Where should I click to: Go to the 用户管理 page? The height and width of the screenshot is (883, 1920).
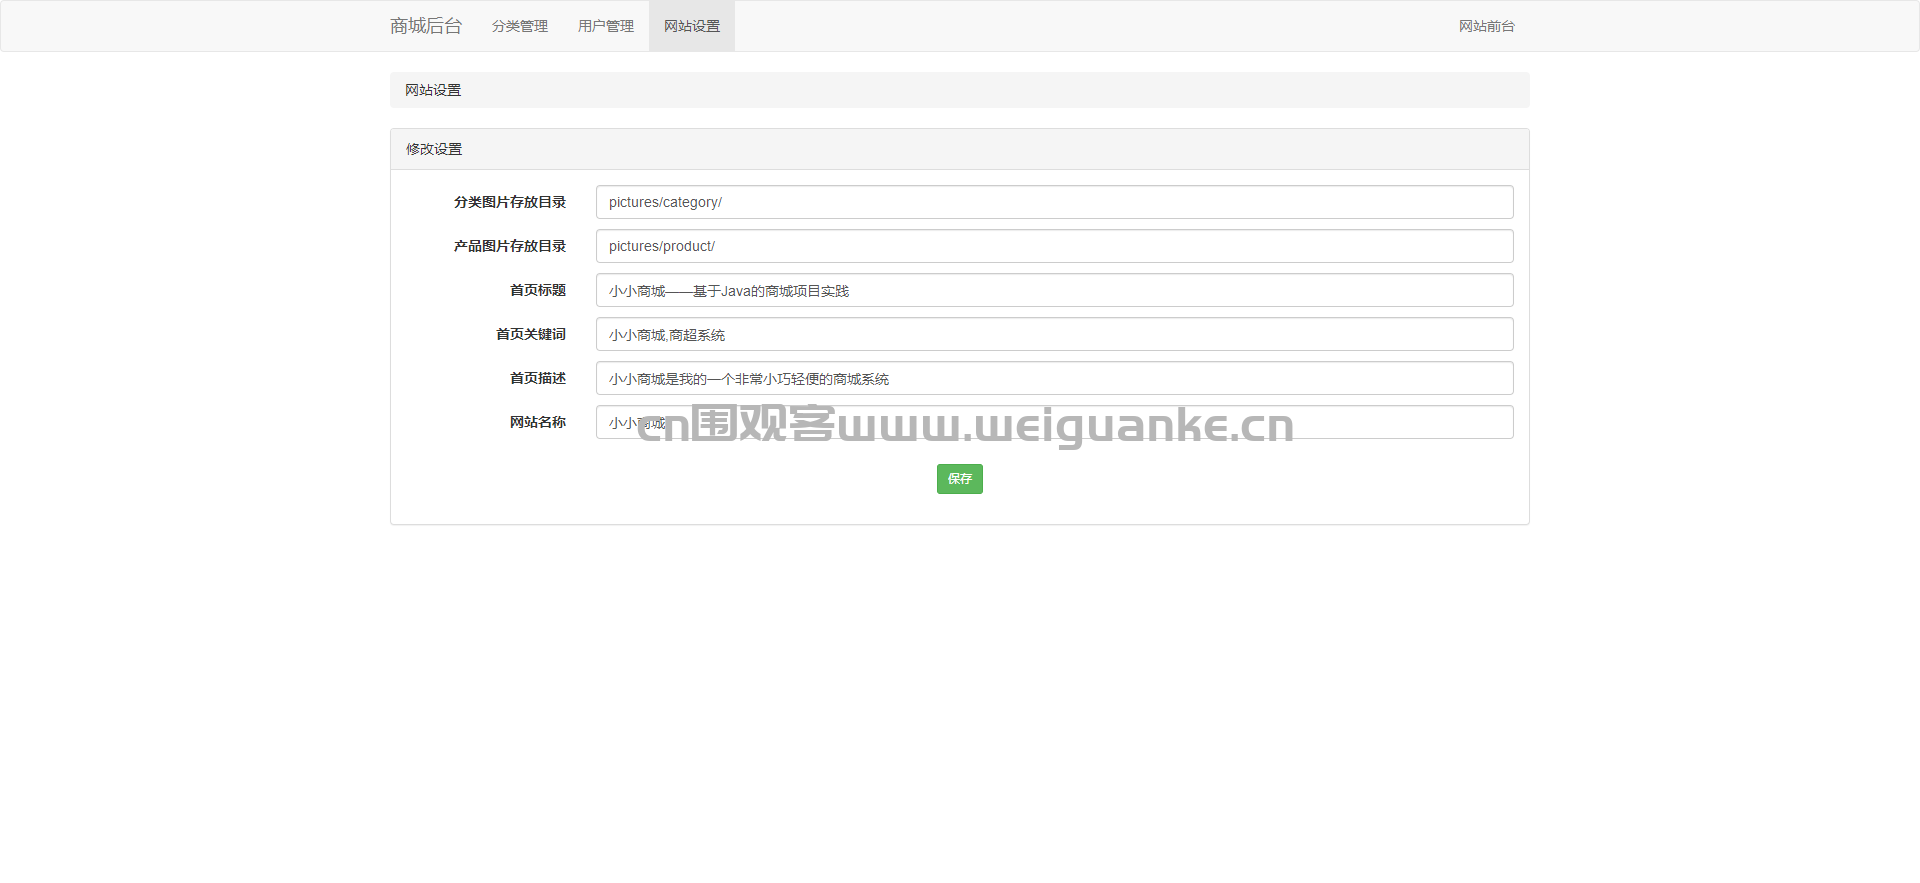coord(605,26)
